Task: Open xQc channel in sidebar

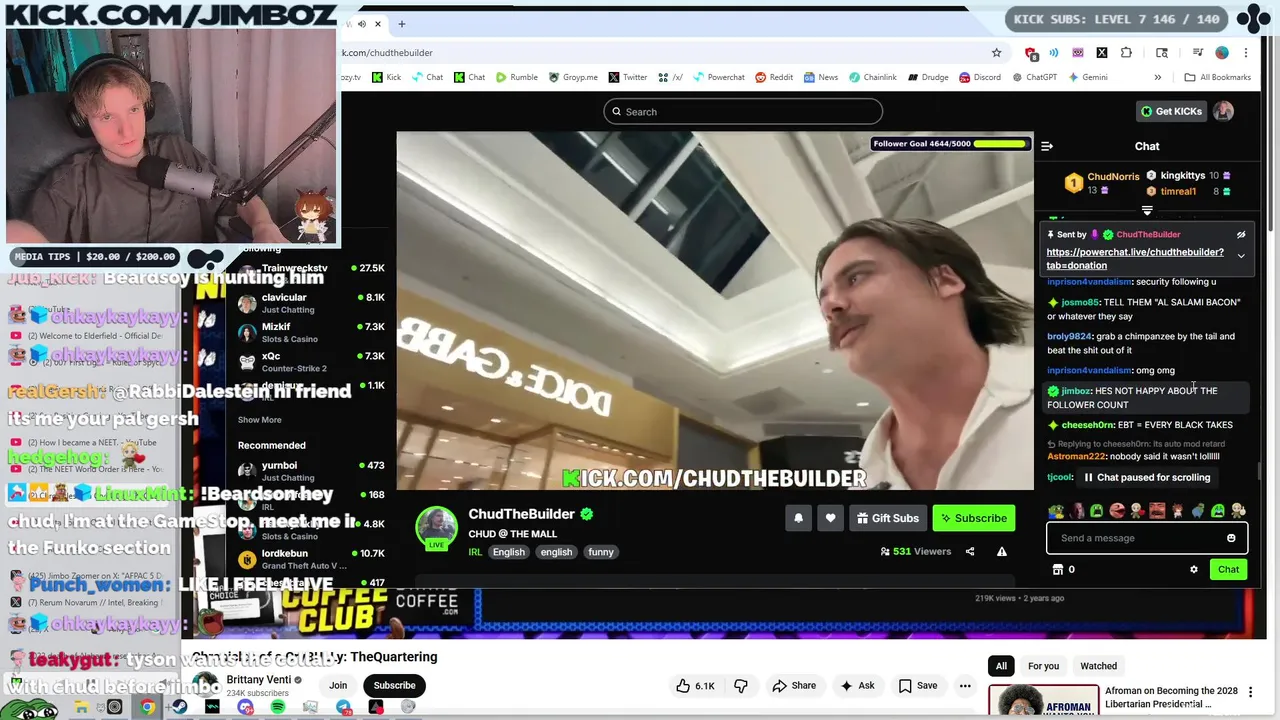Action: (x=311, y=362)
